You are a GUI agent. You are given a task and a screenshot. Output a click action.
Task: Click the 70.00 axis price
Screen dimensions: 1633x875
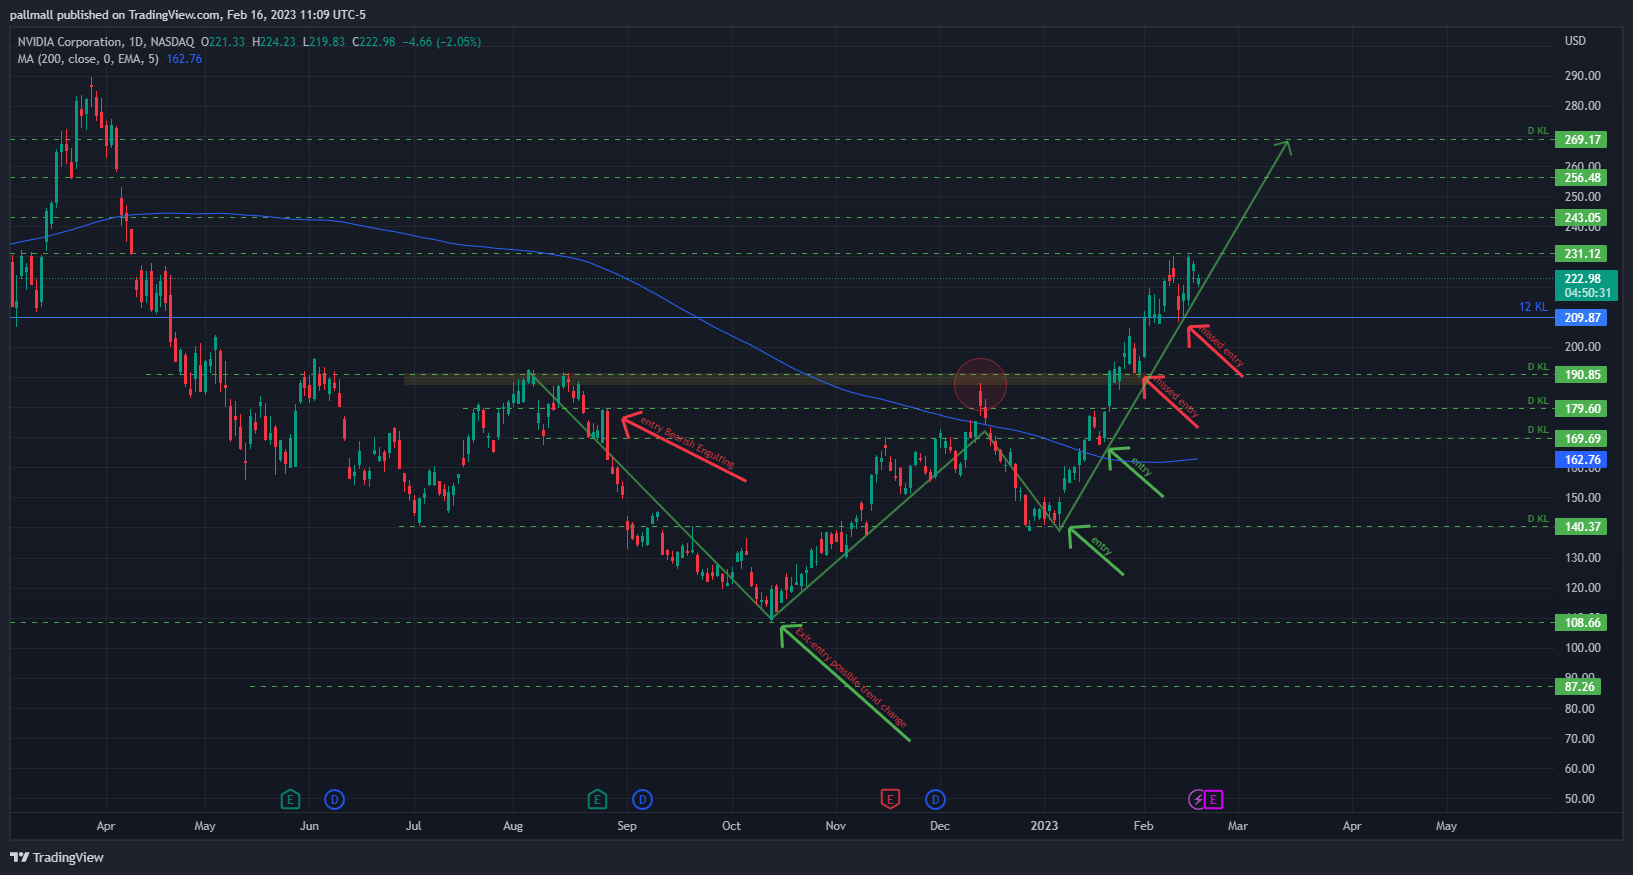click(x=1580, y=739)
